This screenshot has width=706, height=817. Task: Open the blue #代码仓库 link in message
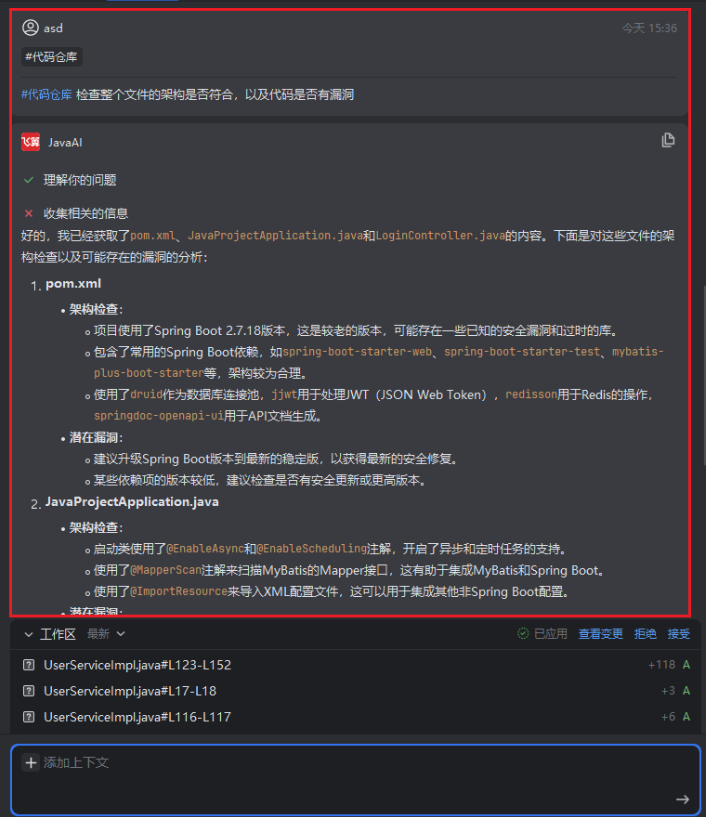pos(47,94)
